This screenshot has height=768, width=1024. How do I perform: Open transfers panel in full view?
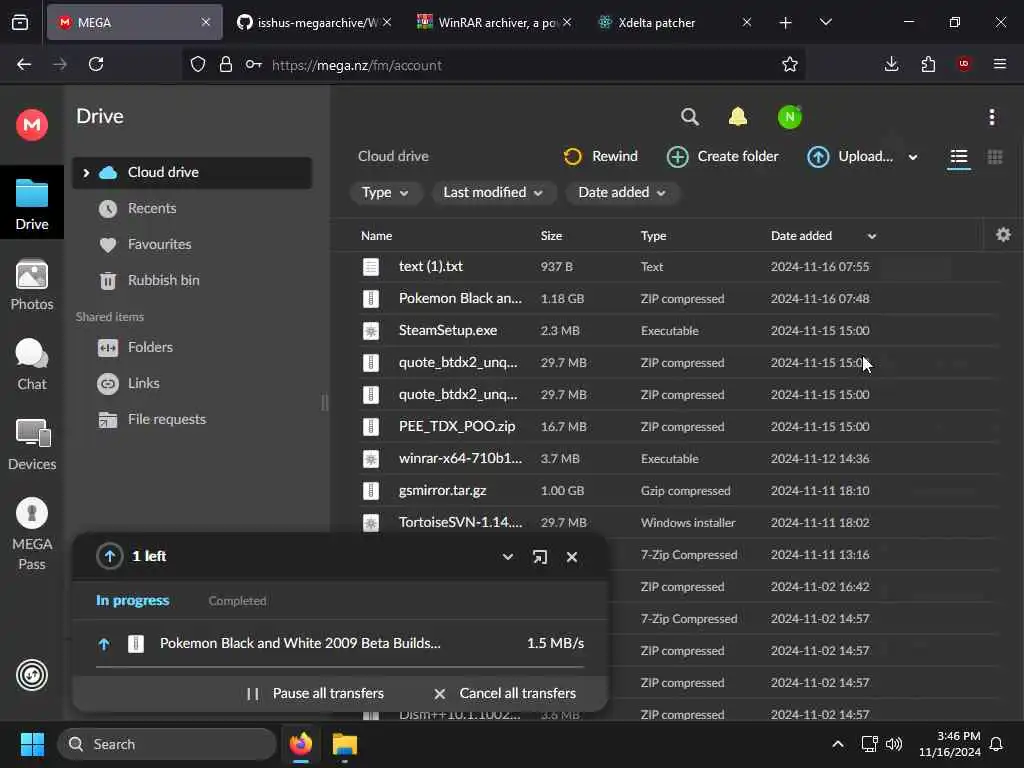click(539, 557)
